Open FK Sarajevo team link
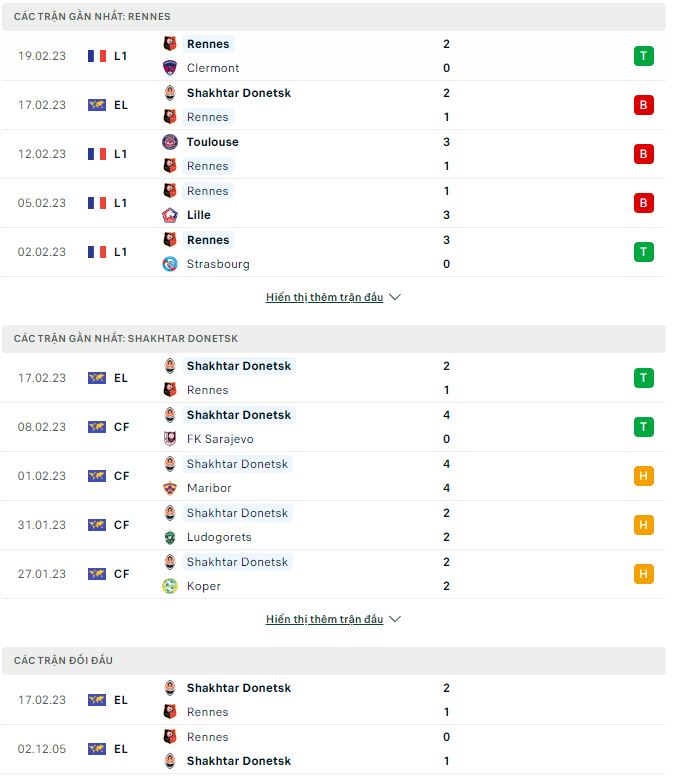 (x=220, y=439)
